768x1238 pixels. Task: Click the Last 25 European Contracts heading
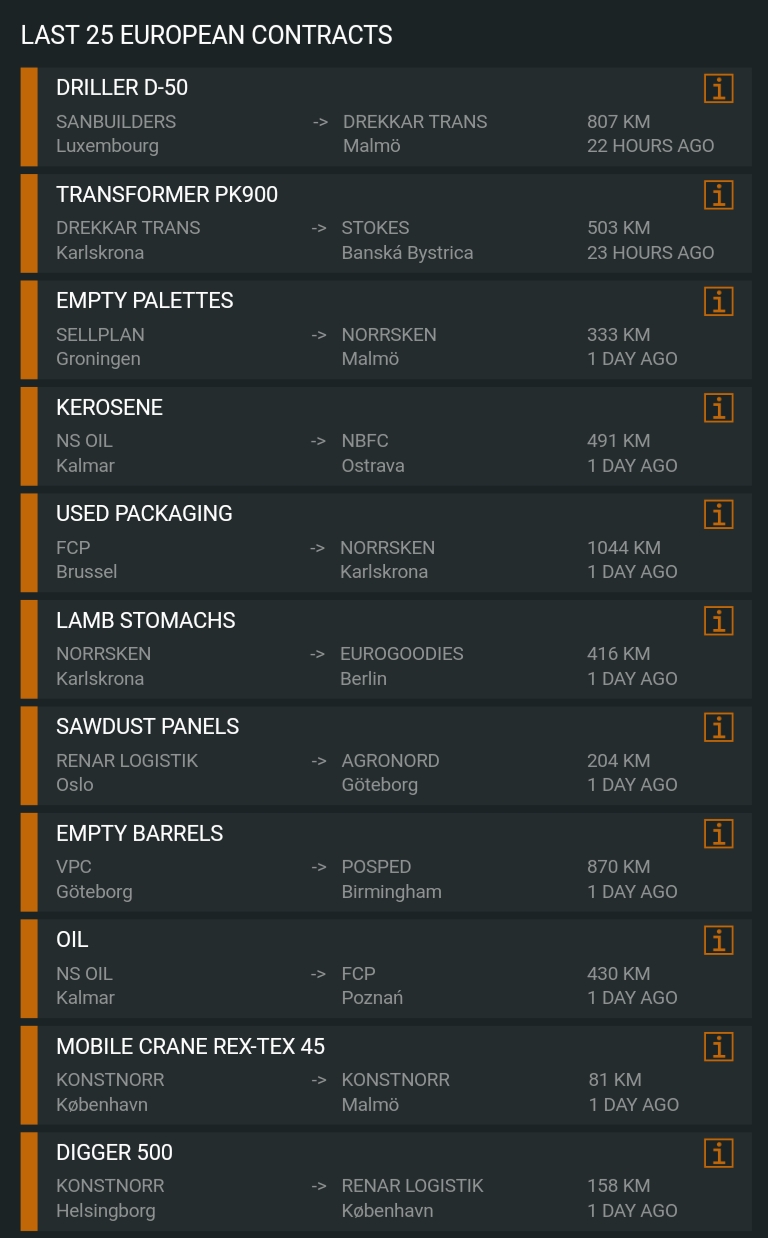pyautogui.click(x=206, y=35)
